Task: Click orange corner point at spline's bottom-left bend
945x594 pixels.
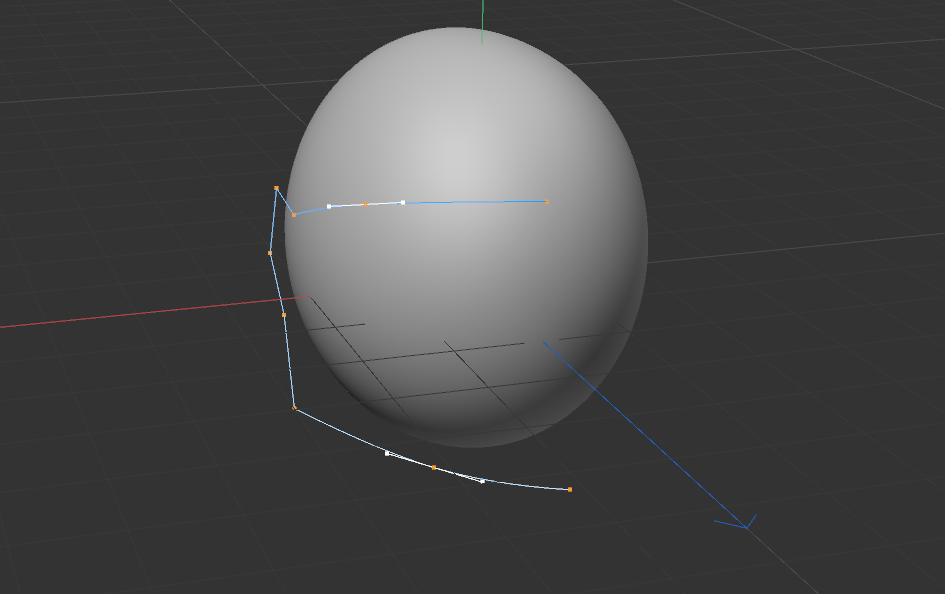Action: pos(294,408)
